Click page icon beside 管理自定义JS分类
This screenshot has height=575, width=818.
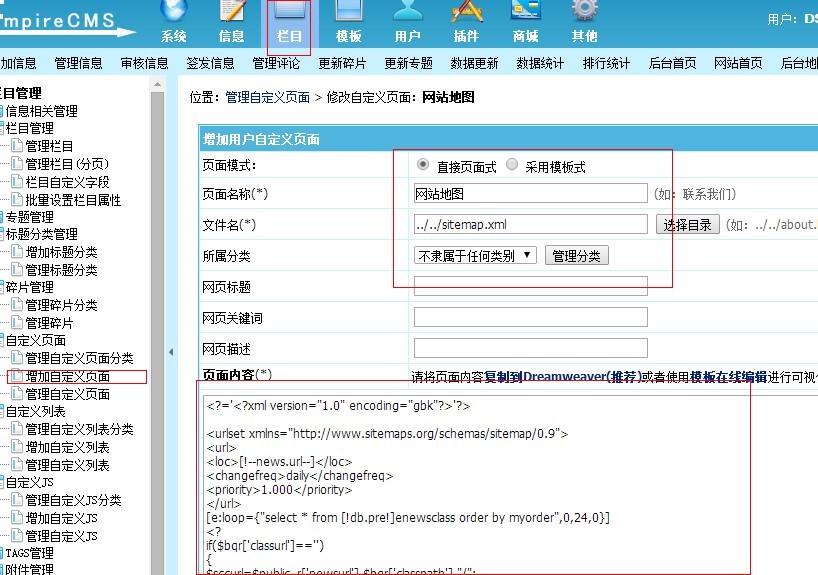click(17, 500)
